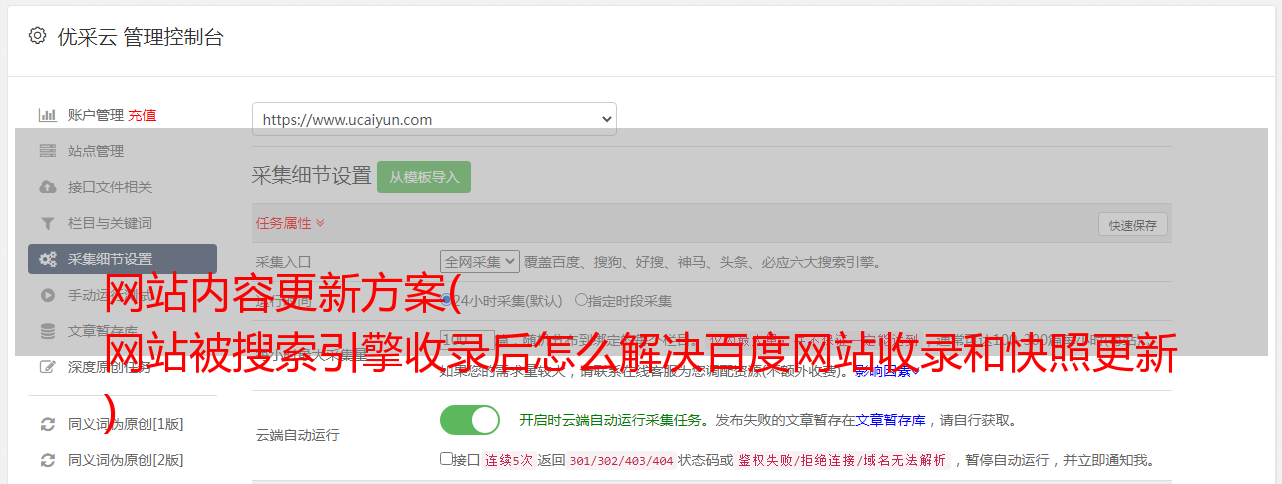Click the gear icon beside 优采云 管理控制台
Screen dimensions: 1282x484
[x=37, y=36]
